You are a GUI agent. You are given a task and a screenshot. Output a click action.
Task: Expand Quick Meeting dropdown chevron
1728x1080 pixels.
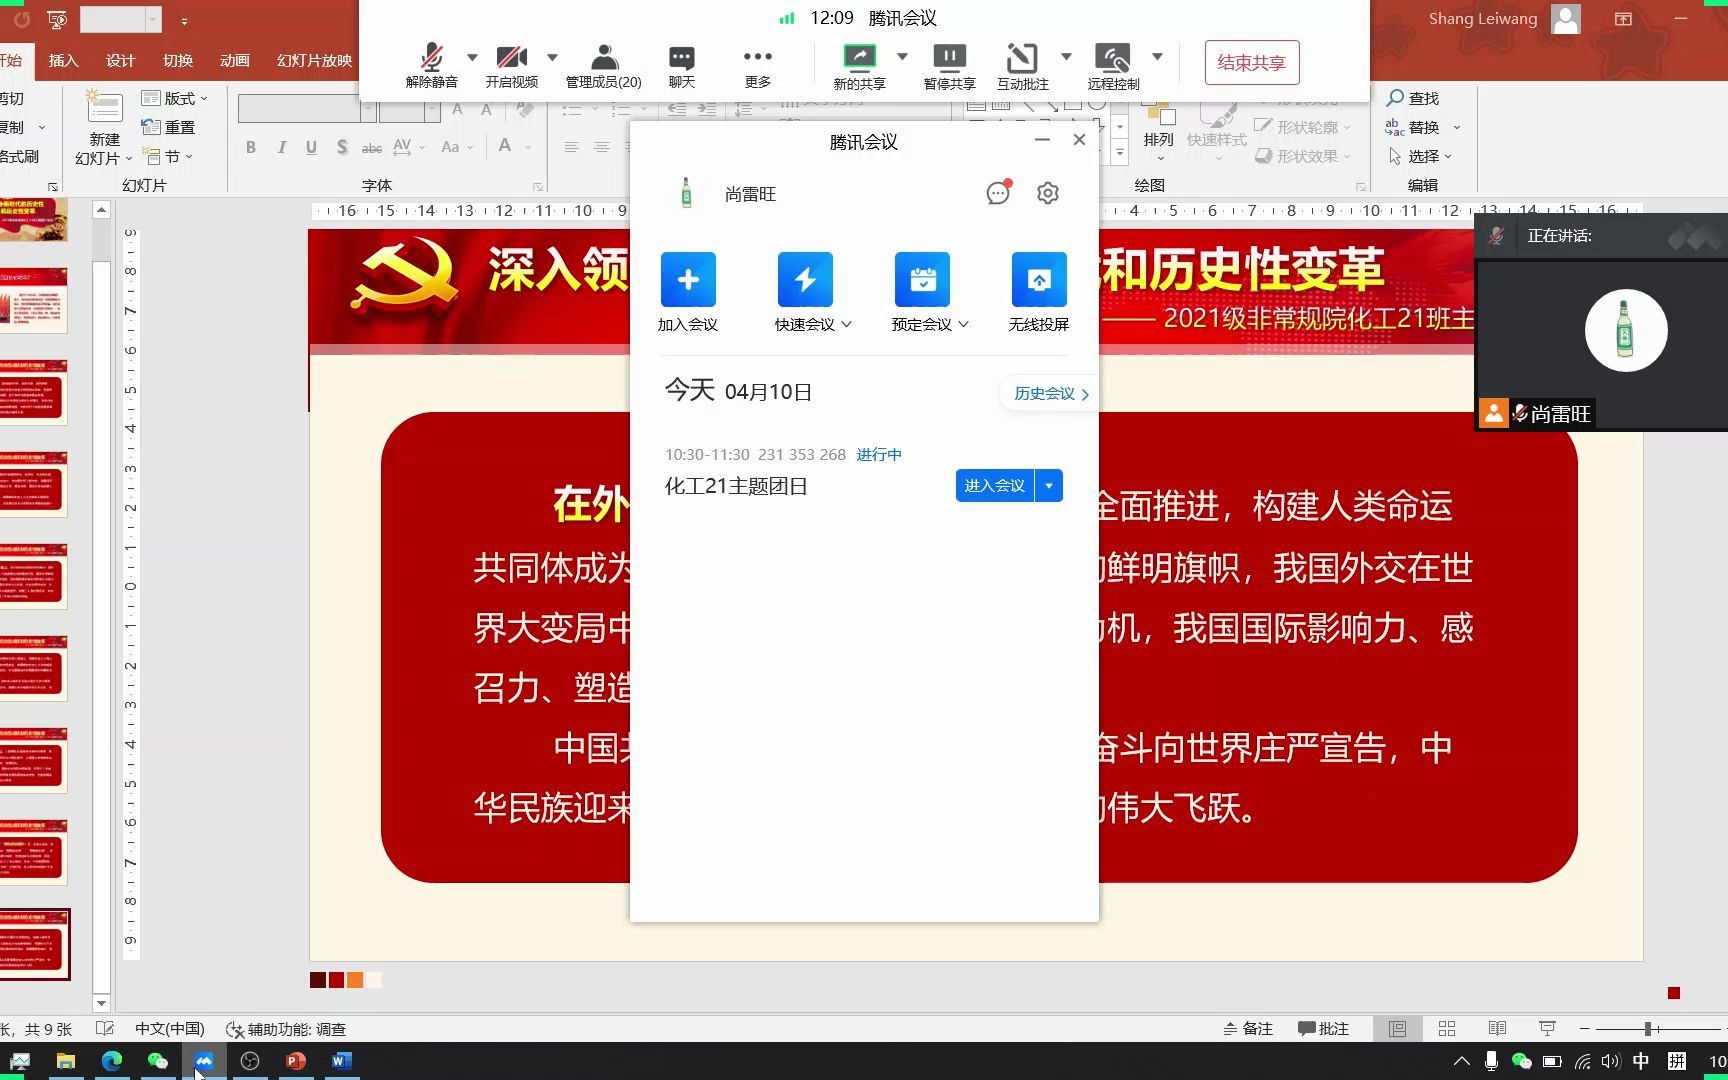pyautogui.click(x=847, y=324)
